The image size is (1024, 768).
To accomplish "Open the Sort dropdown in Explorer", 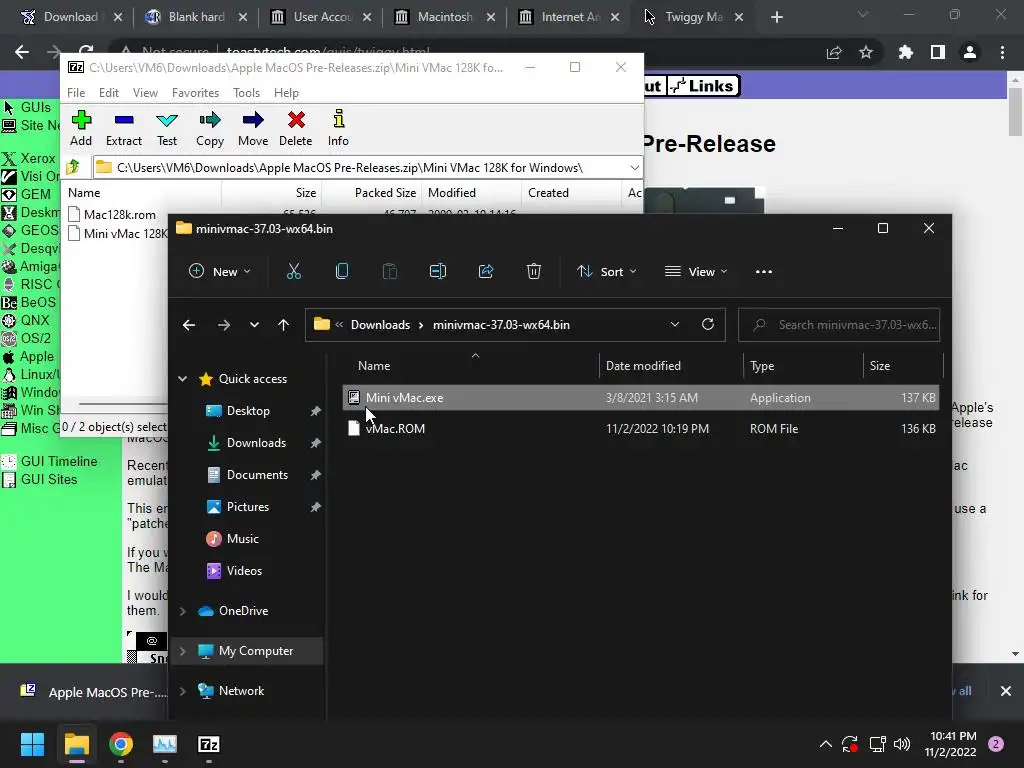I will [607, 272].
